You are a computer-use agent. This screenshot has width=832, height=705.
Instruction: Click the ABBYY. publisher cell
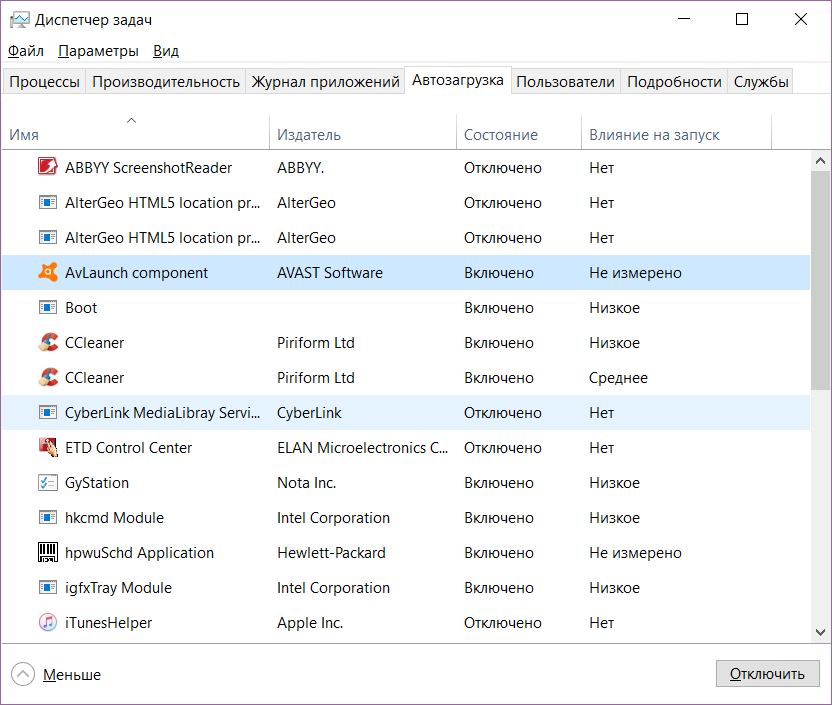click(300, 168)
